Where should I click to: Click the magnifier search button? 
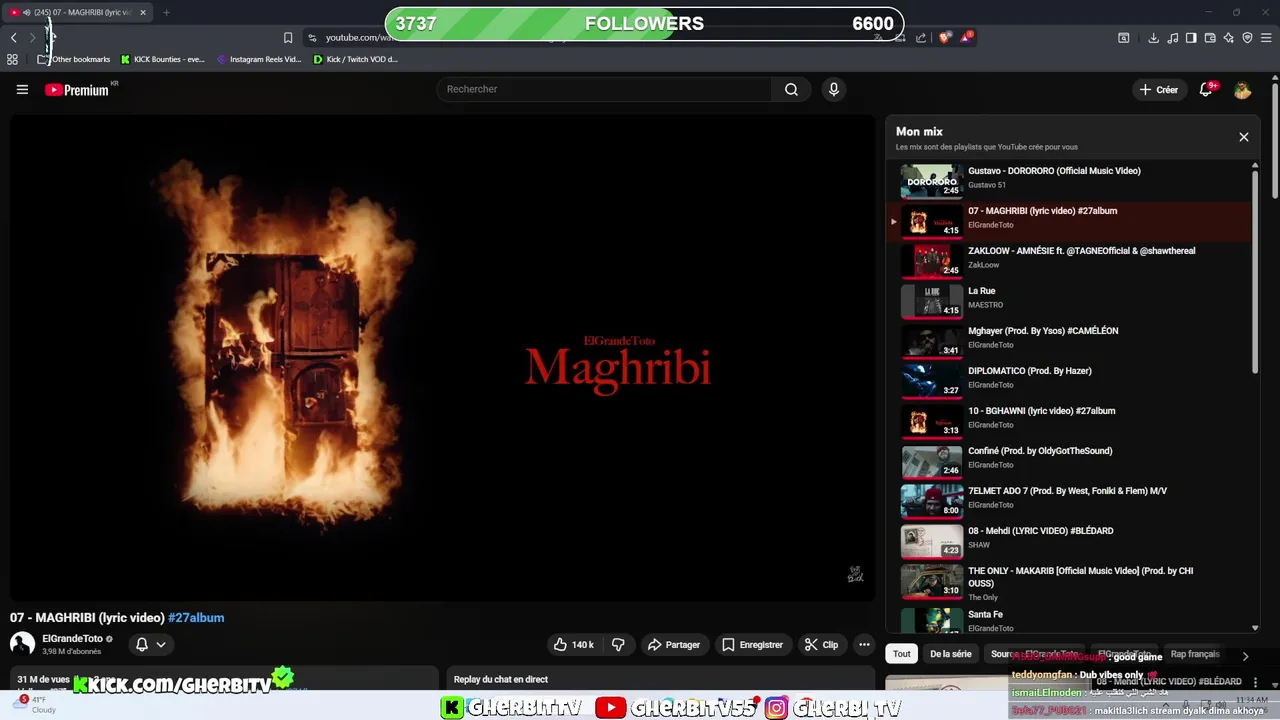(x=791, y=89)
